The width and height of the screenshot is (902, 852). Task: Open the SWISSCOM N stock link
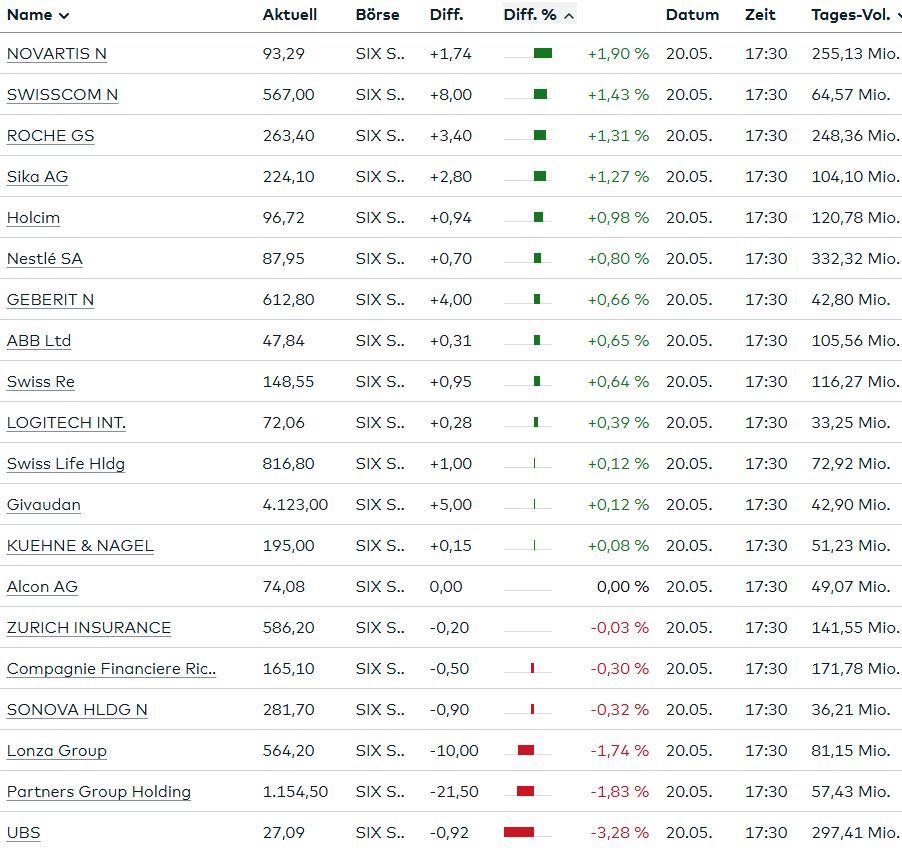62,94
